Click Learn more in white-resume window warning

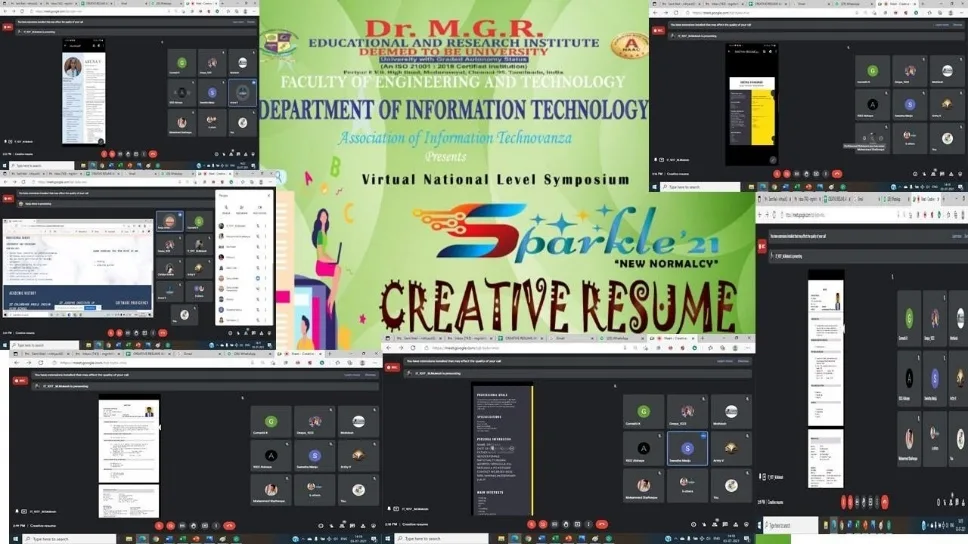tap(352, 375)
